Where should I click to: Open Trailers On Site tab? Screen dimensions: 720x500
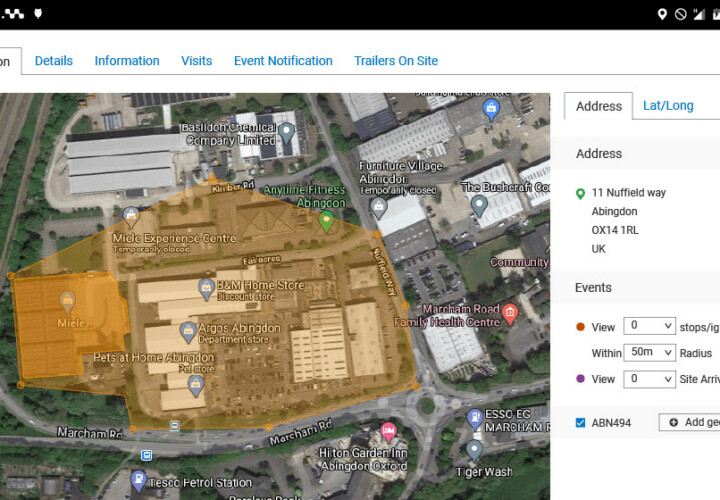pos(396,61)
